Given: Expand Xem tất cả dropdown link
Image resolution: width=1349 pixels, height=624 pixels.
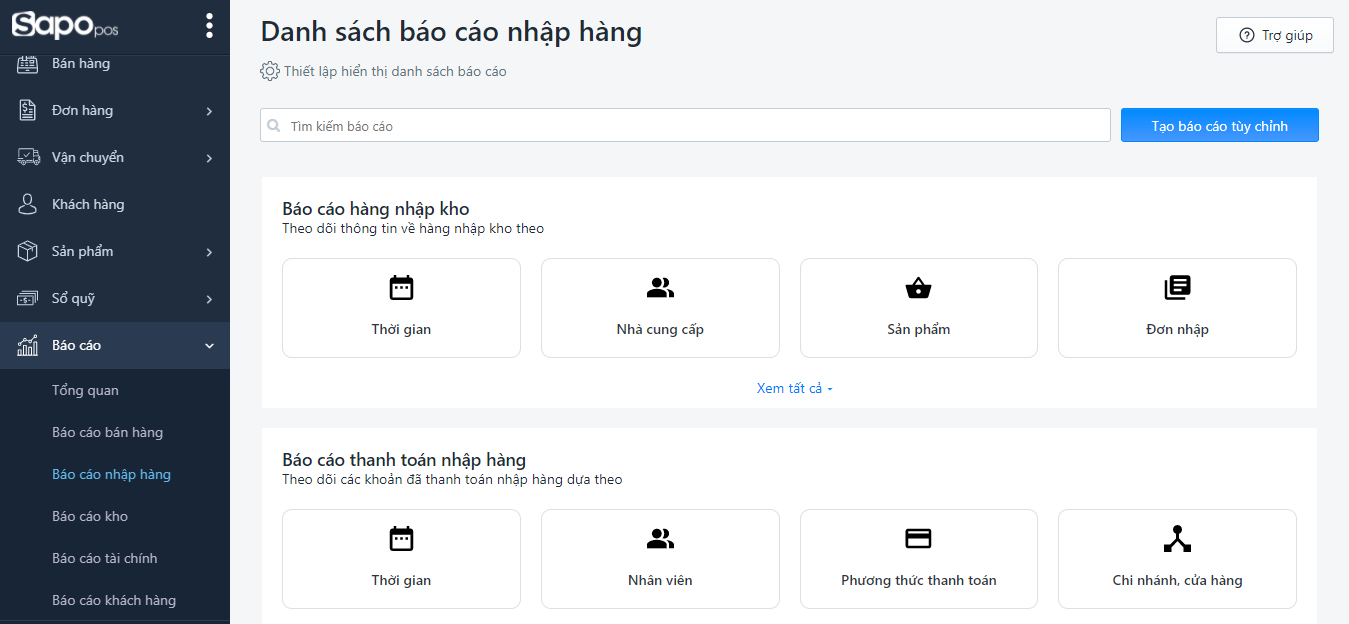Looking at the screenshot, I should click(x=794, y=388).
